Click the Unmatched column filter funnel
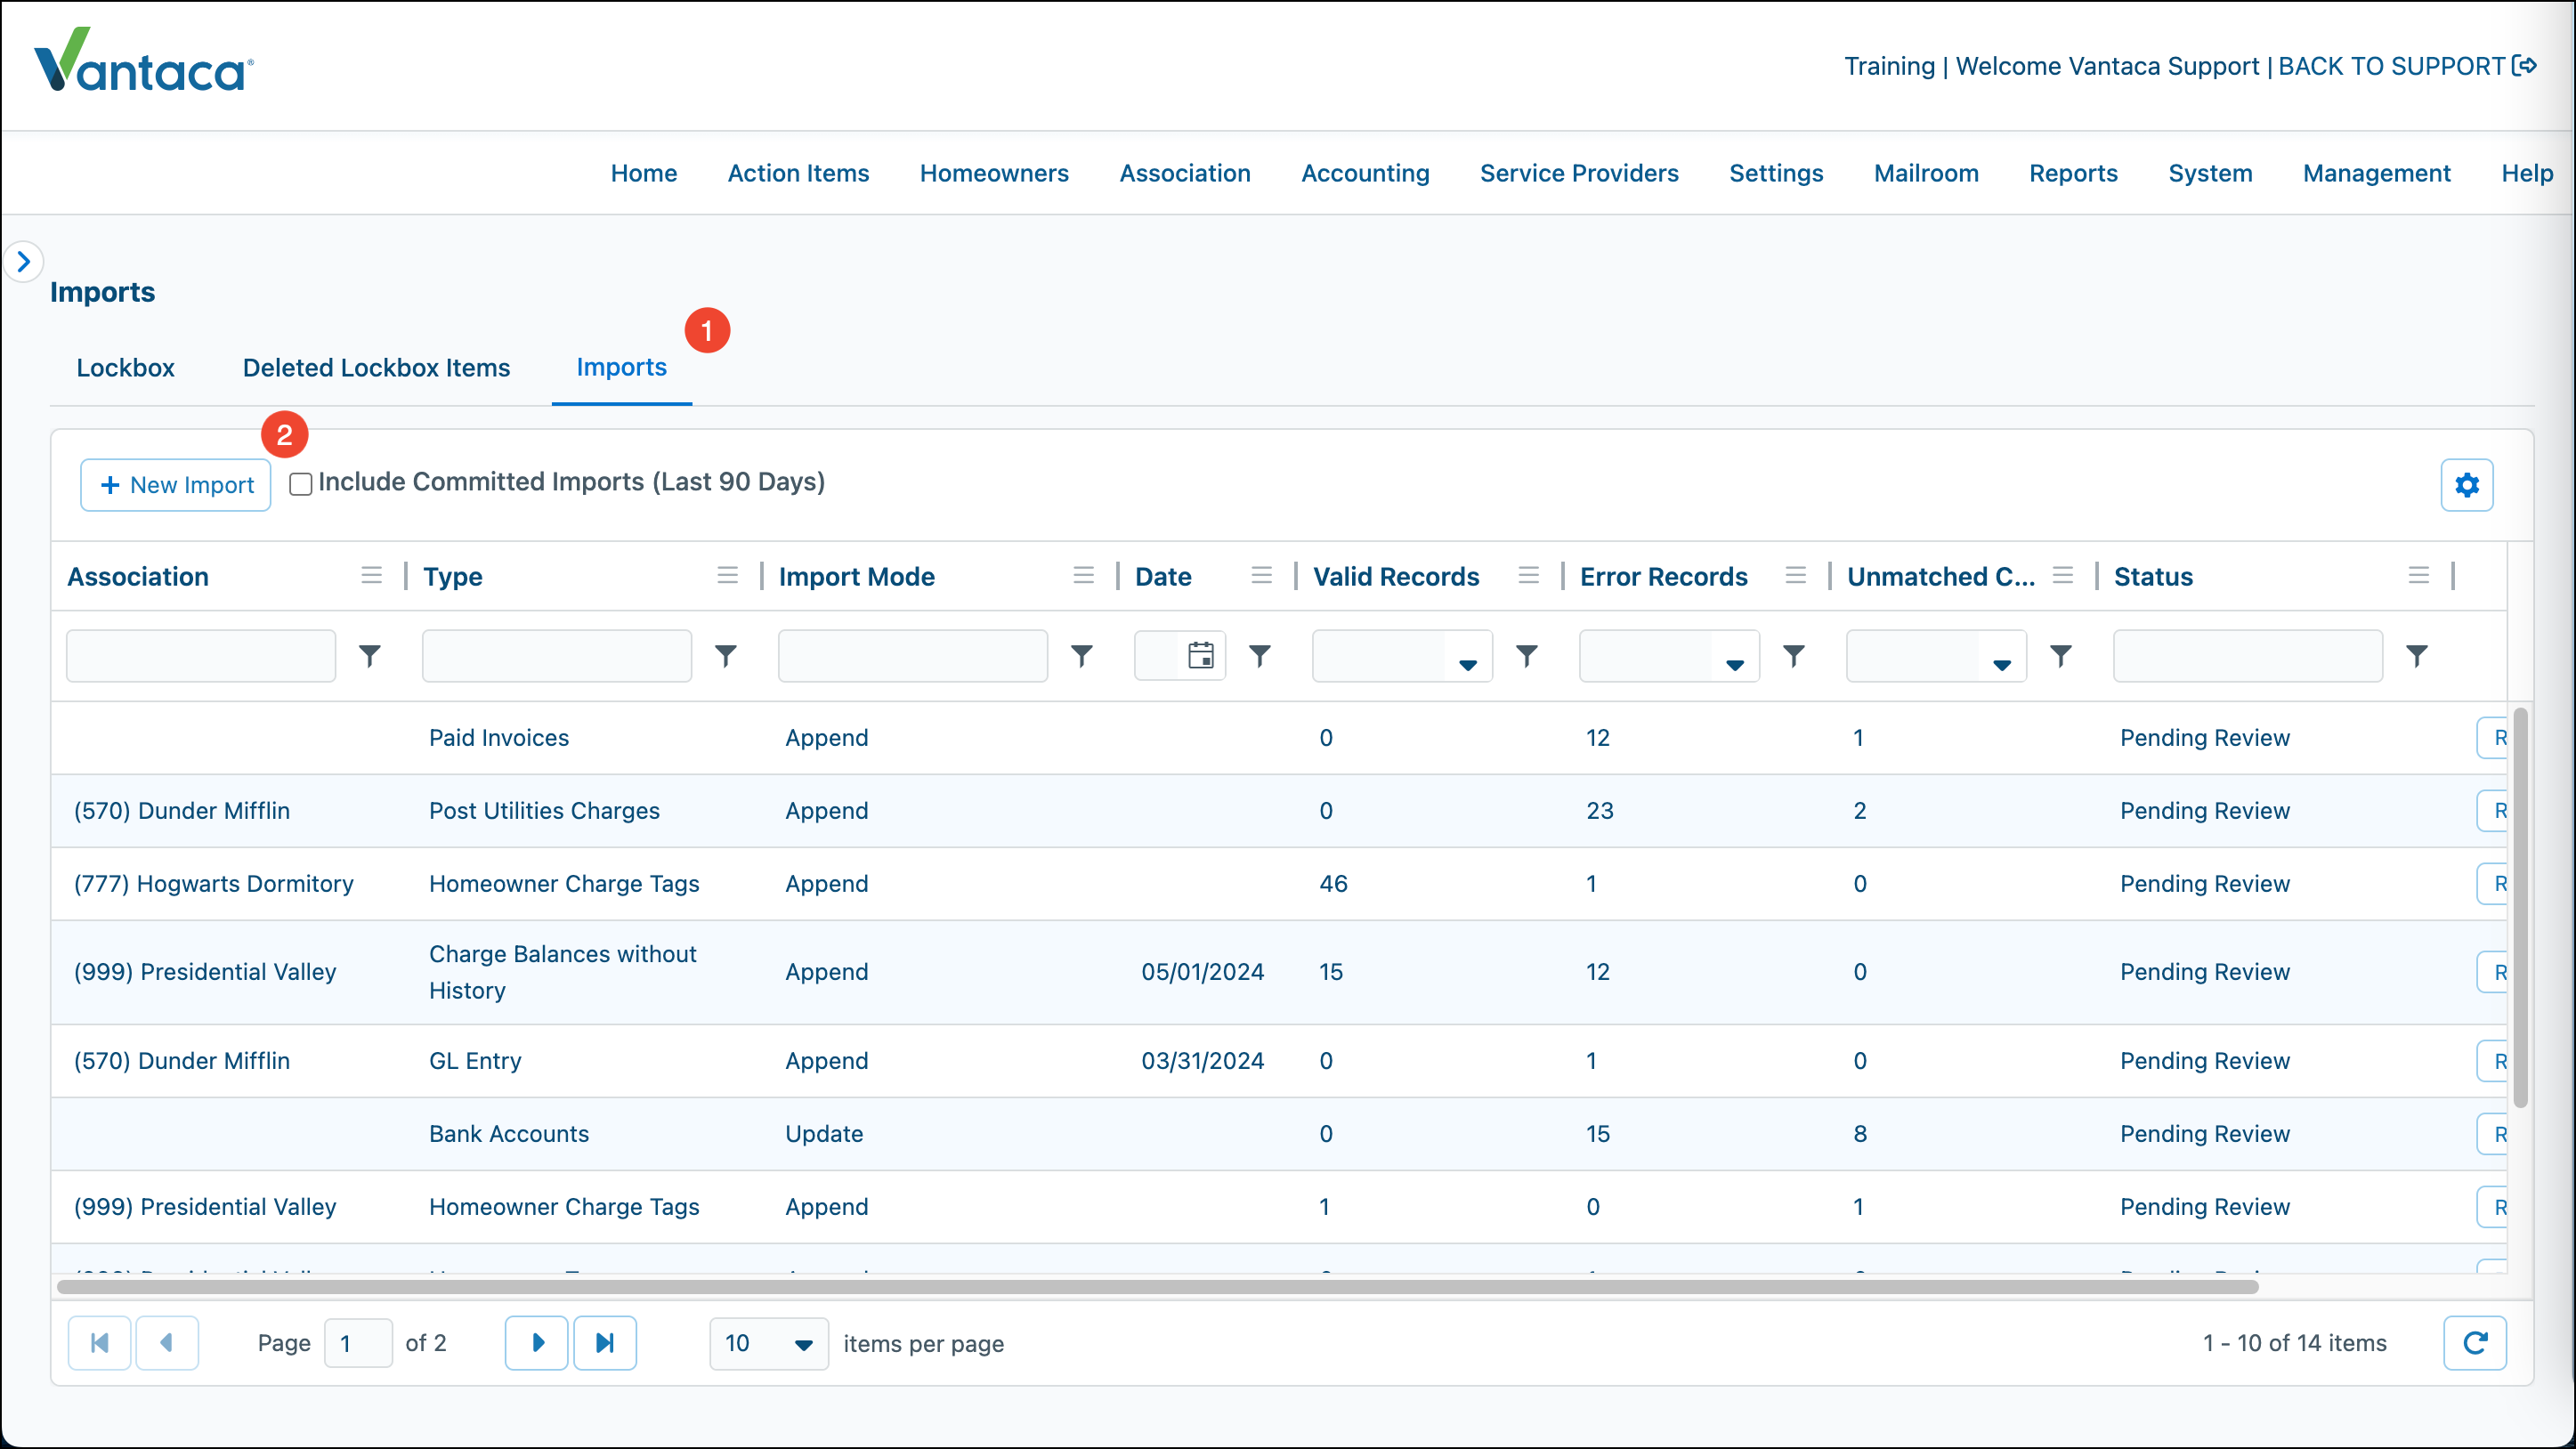 coord(2061,656)
